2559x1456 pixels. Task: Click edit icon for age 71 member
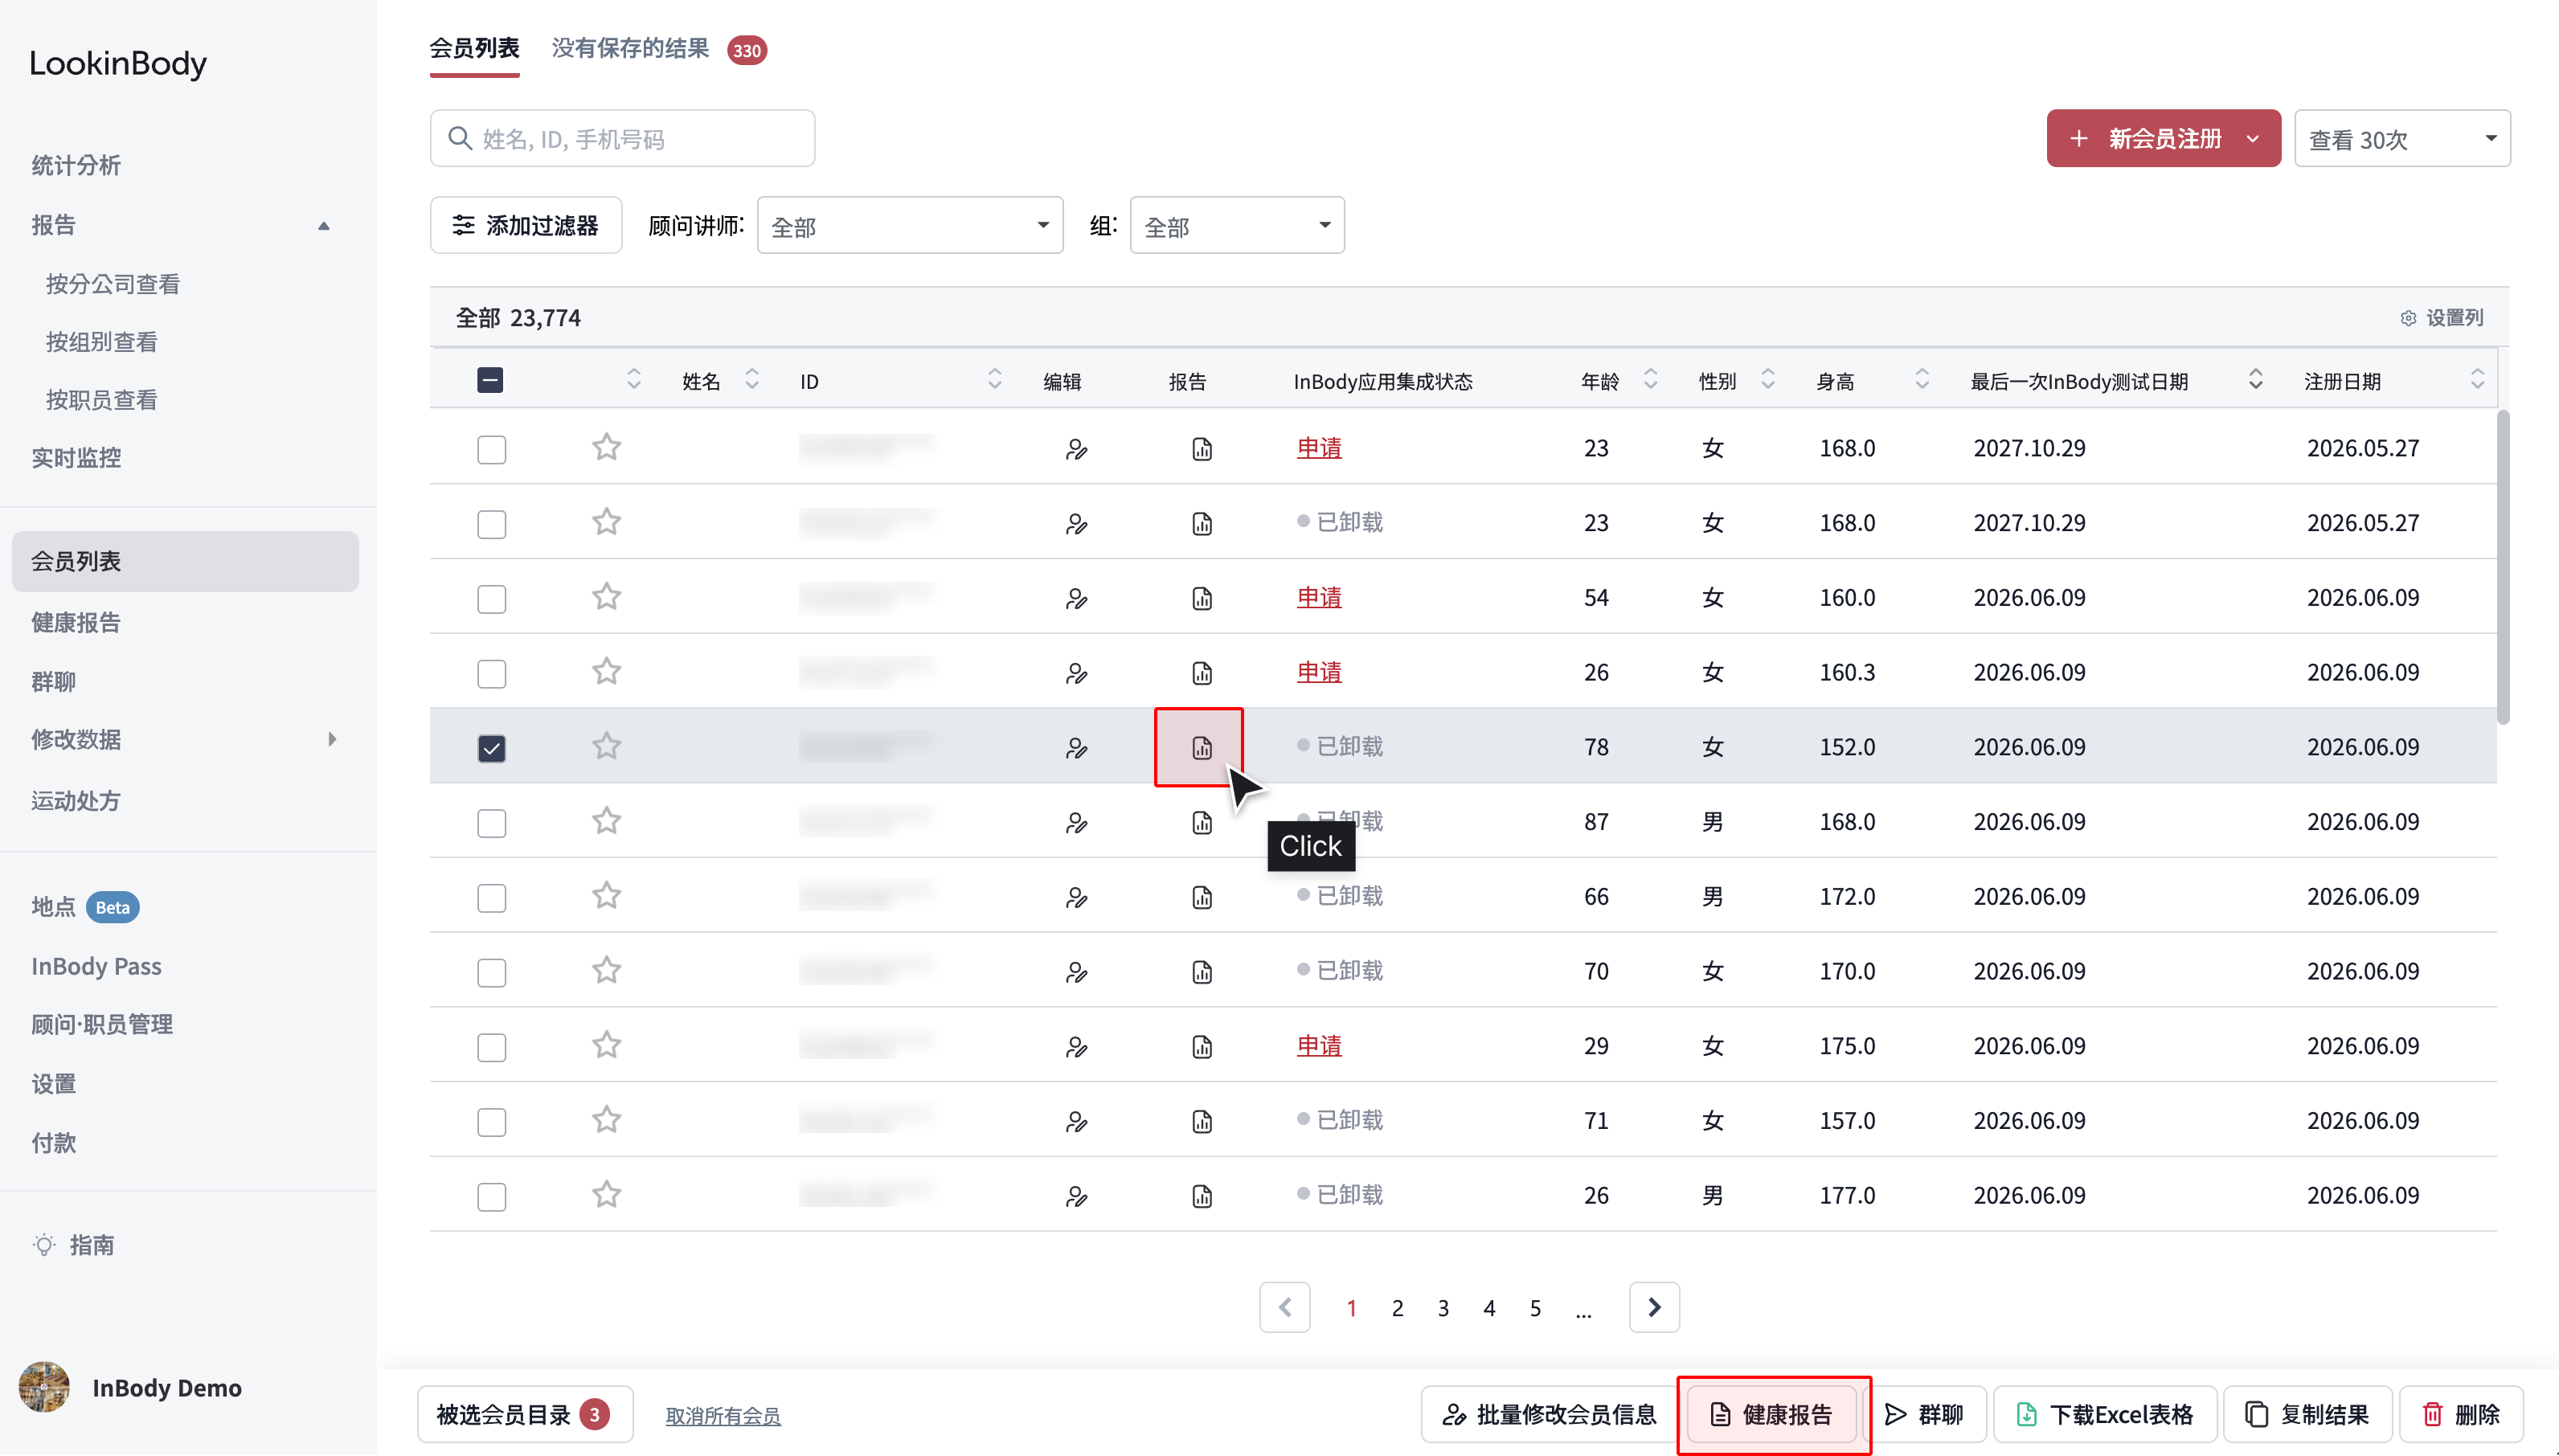[1076, 1121]
